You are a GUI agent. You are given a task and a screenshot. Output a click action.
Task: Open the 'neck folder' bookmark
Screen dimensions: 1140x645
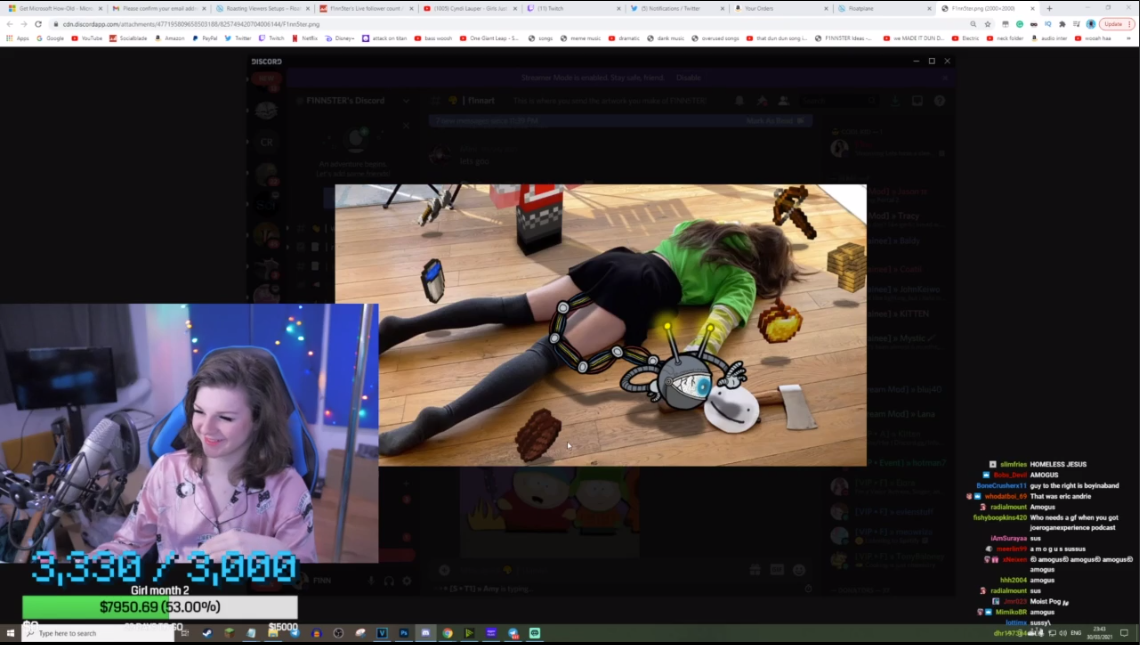(1006, 38)
